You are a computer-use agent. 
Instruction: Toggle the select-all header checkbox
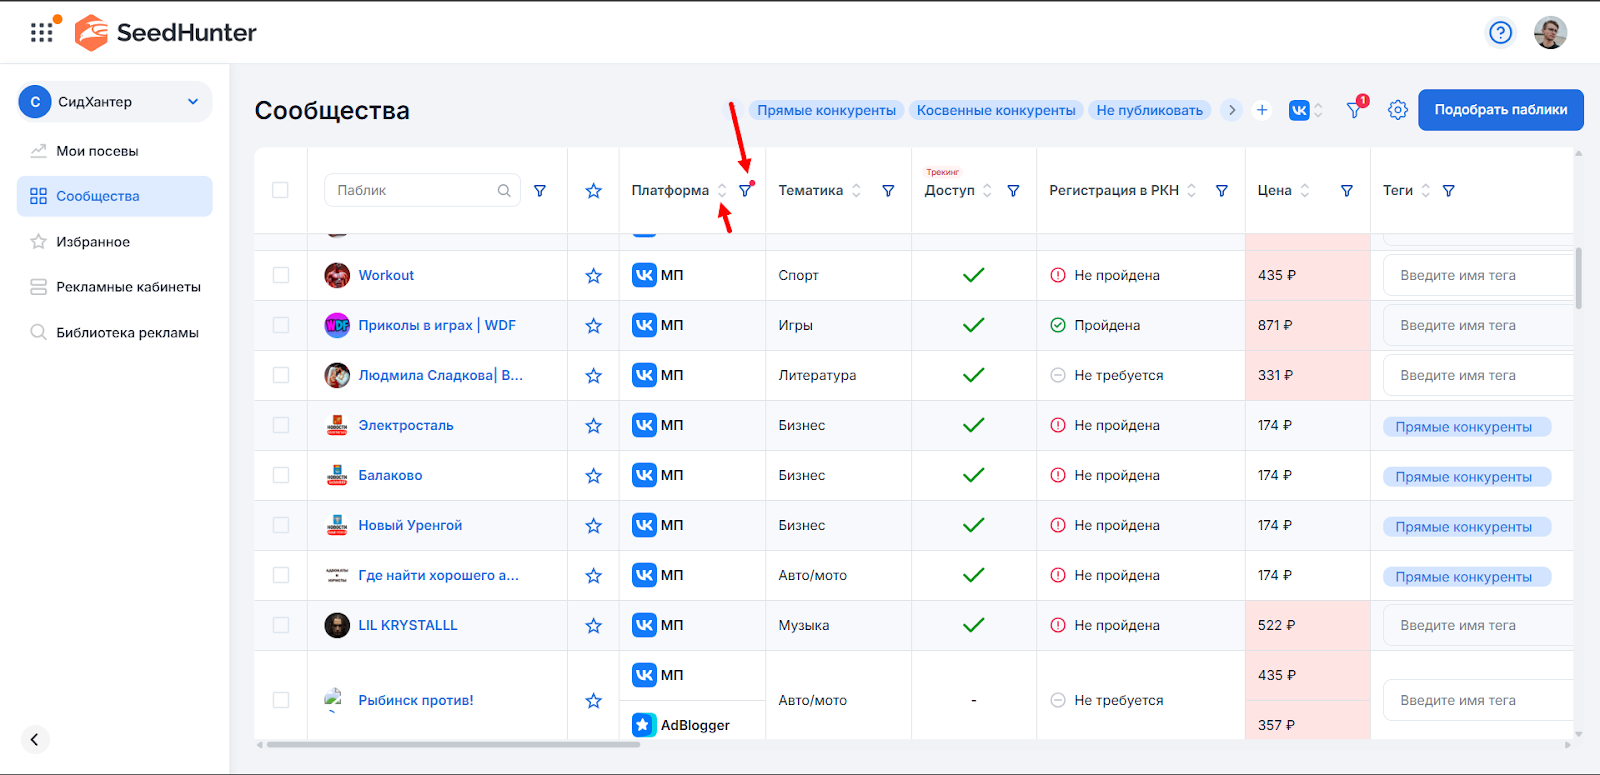[x=280, y=190]
